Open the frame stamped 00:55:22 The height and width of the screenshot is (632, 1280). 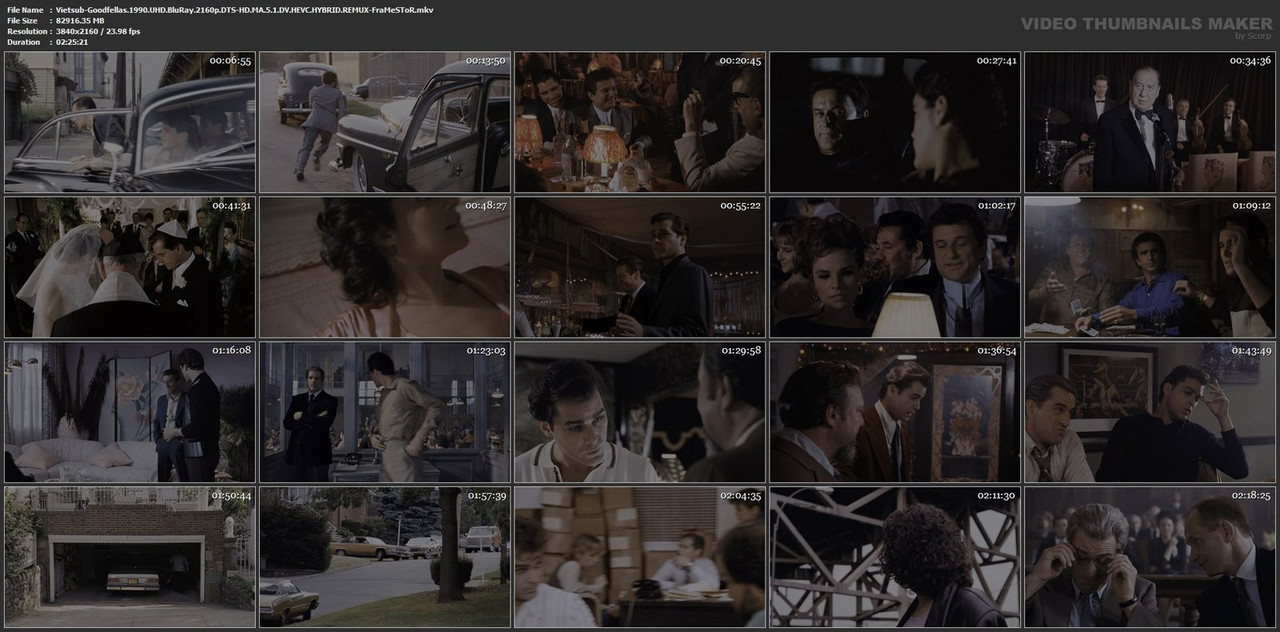[640, 267]
